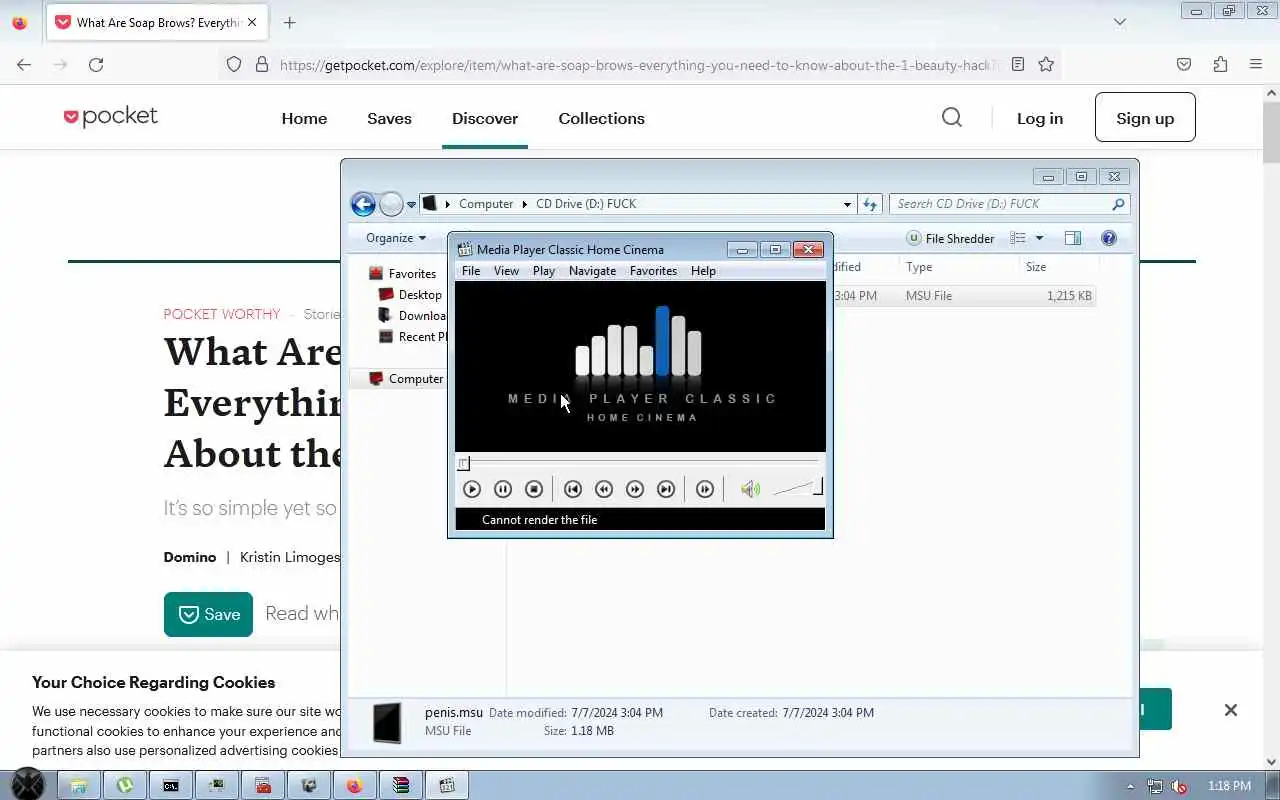Click the seek bar handle in player

pyautogui.click(x=463, y=463)
